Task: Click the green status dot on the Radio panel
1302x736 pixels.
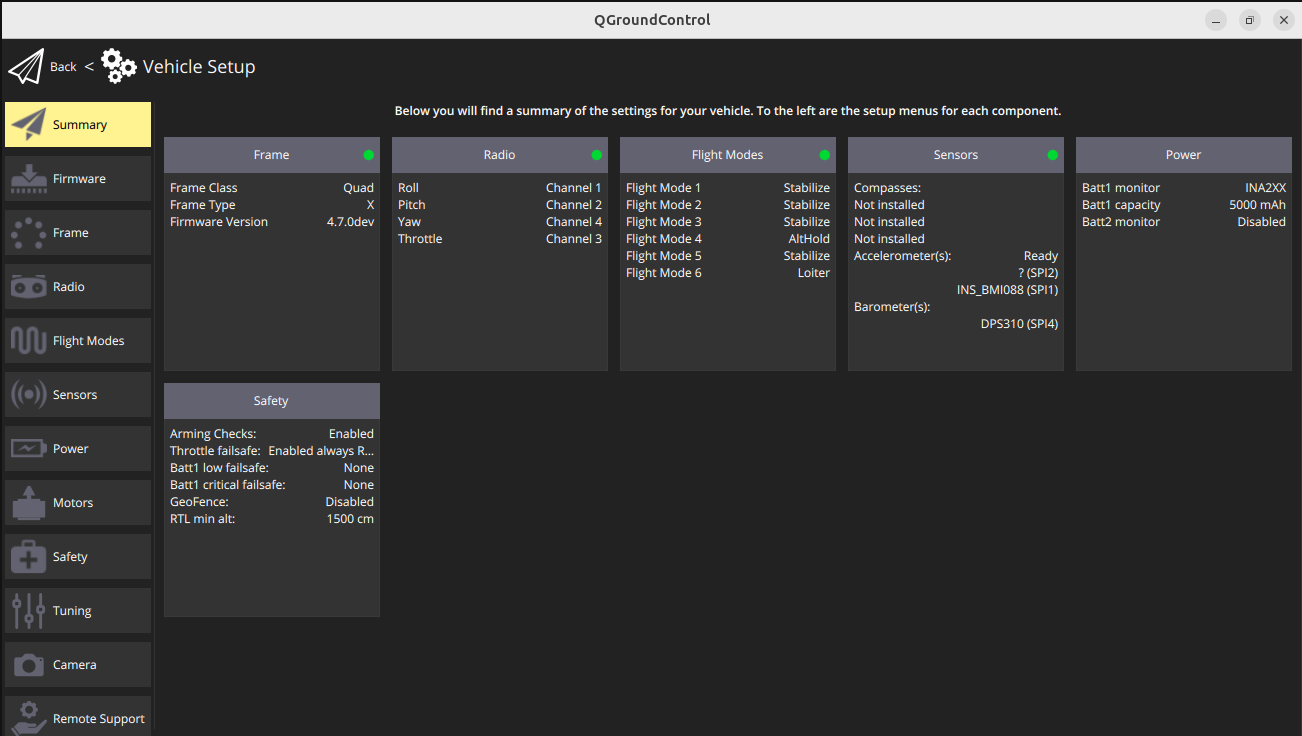Action: coord(596,155)
